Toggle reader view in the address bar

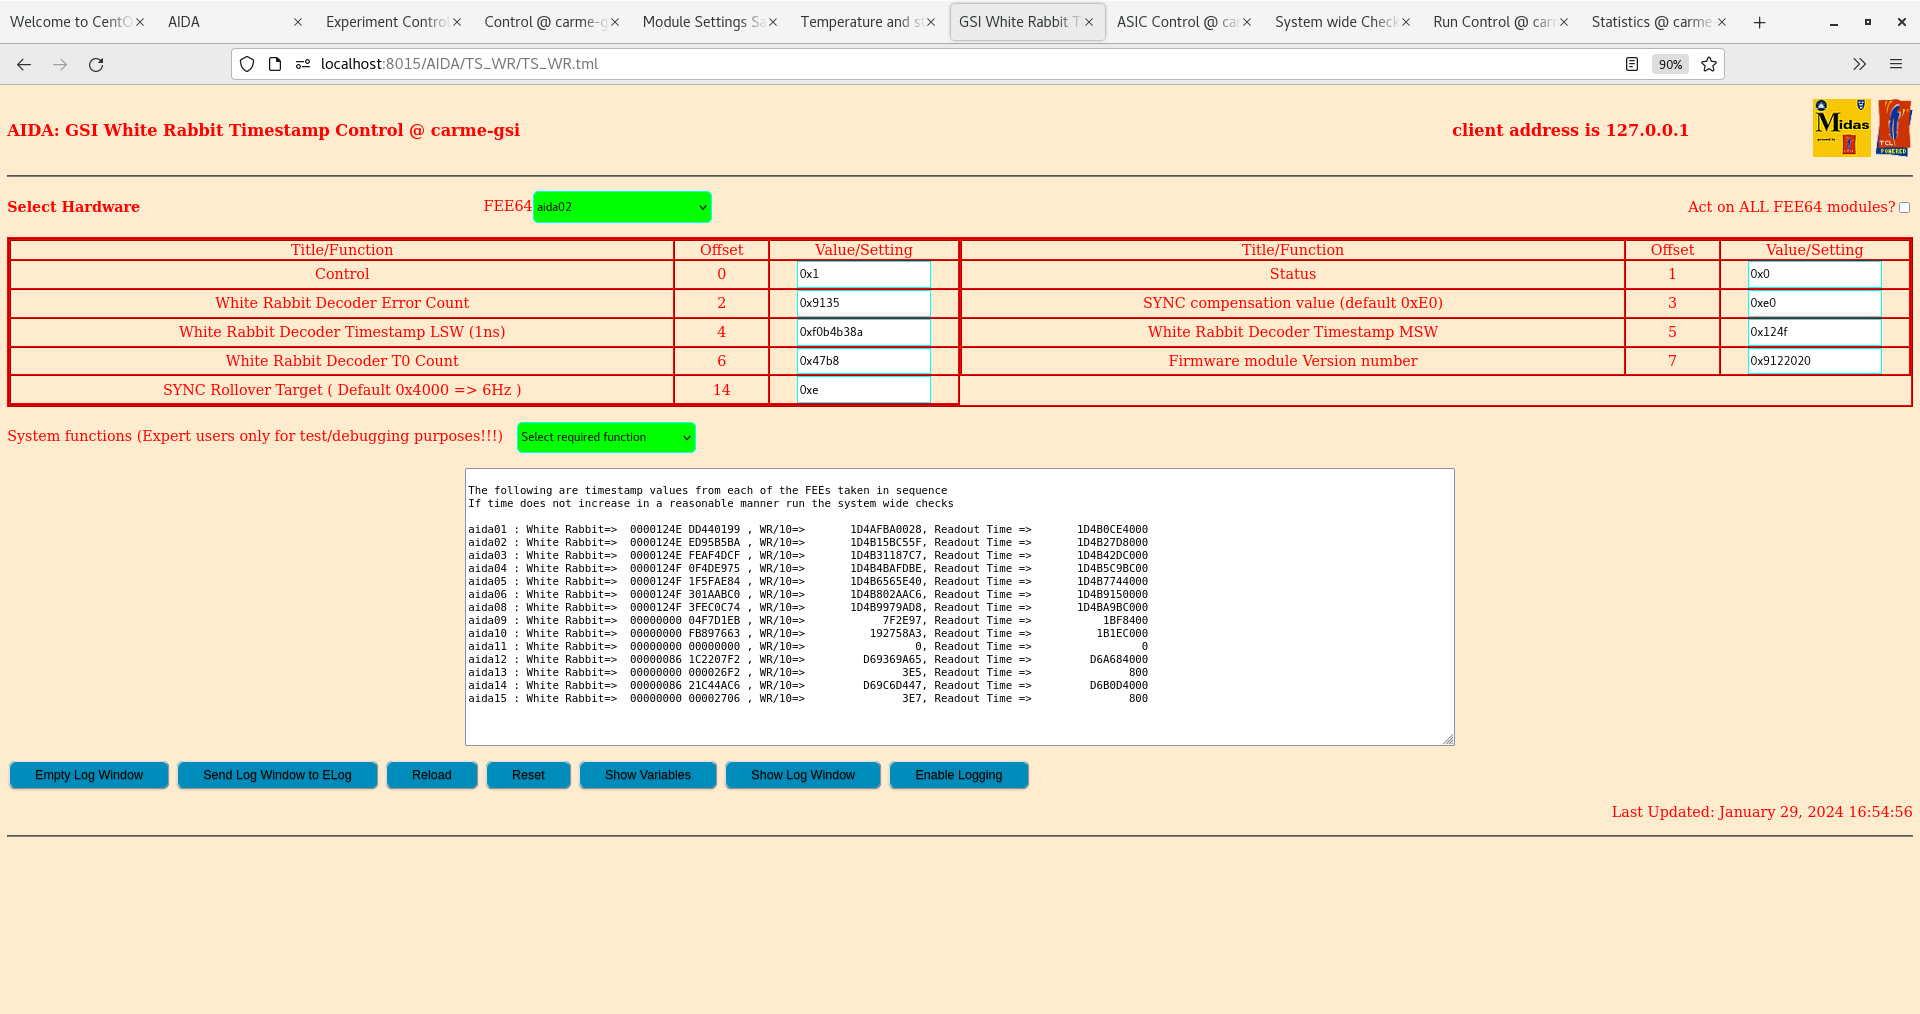tap(1632, 64)
